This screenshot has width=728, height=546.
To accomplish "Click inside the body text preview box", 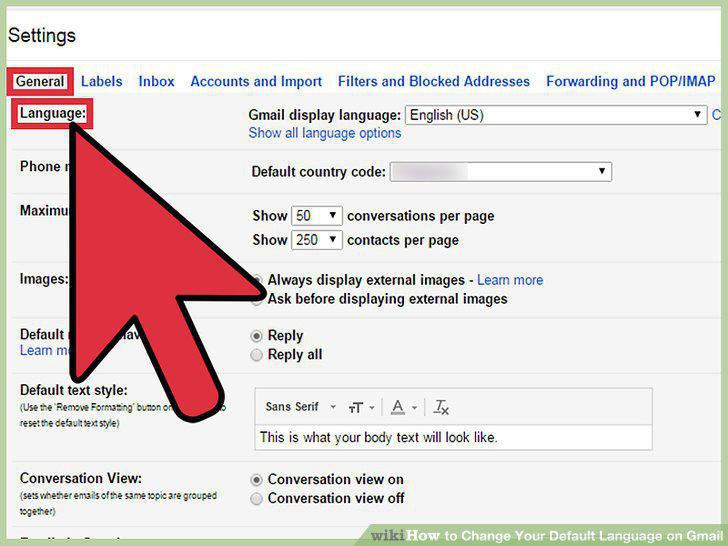I will point(453,437).
